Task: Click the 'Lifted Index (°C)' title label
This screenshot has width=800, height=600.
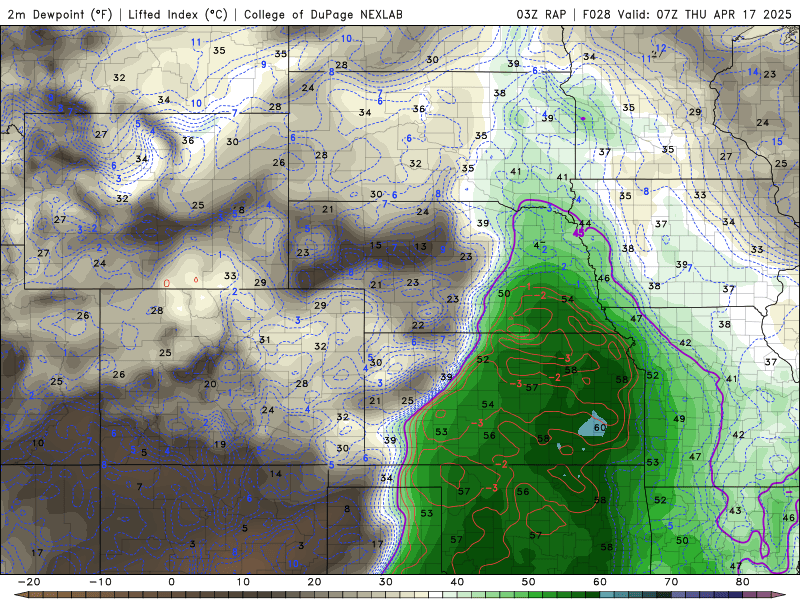Action: click(178, 14)
